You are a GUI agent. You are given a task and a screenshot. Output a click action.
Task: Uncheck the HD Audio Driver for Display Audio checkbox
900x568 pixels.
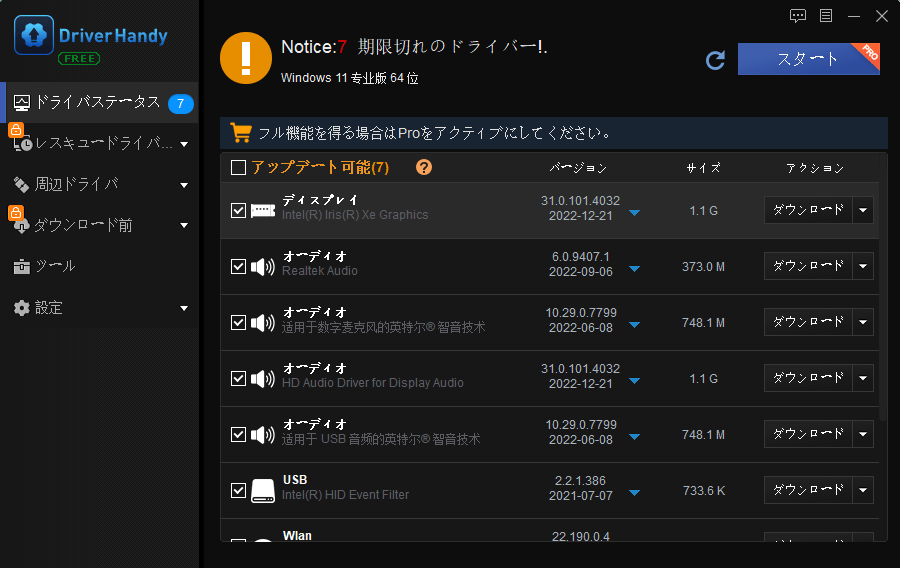point(238,379)
